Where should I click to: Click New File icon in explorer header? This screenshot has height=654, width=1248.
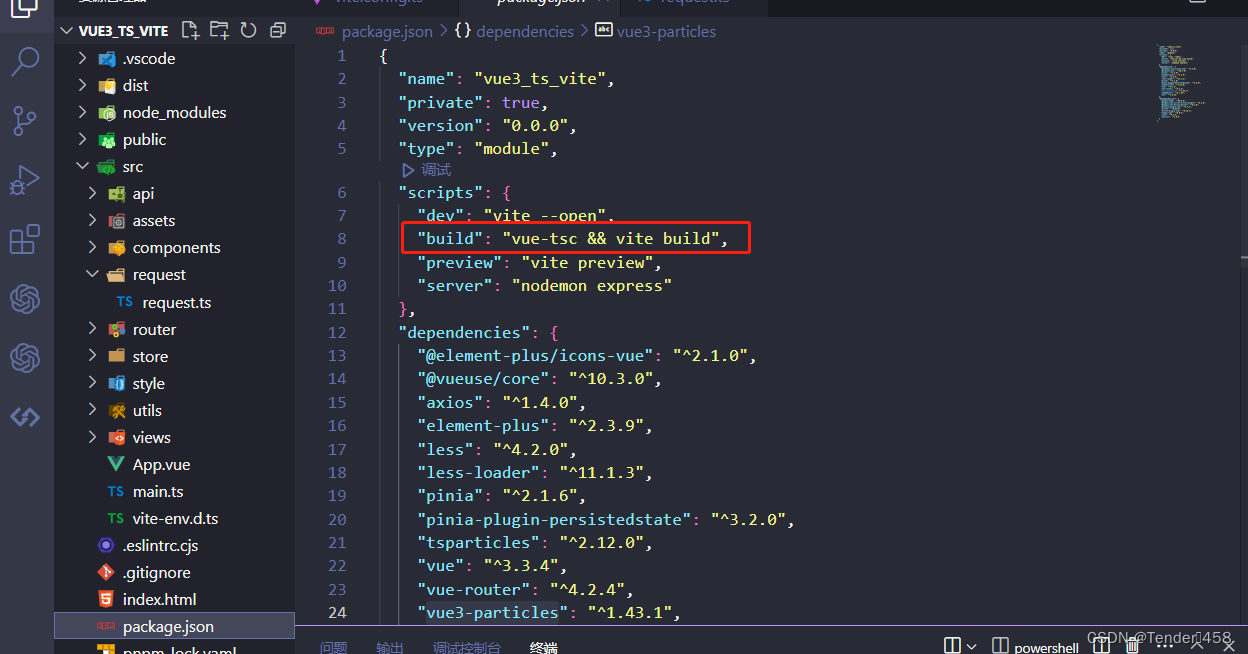pos(190,30)
